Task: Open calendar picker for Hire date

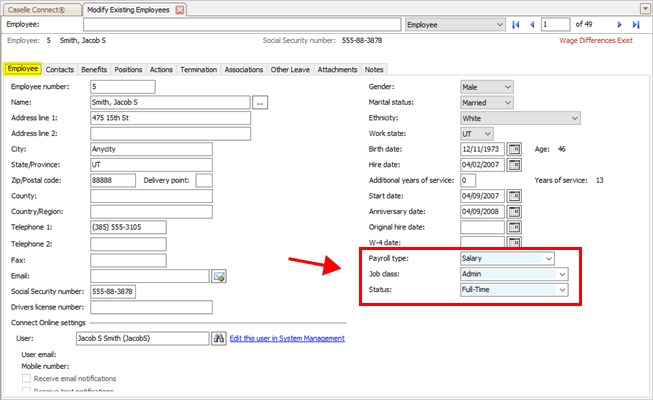Action: point(515,165)
